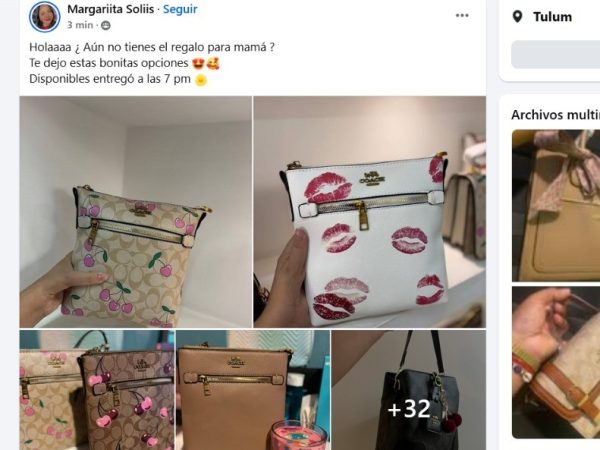
Task: Click the Tulum location pin icon
Action: tap(517, 17)
